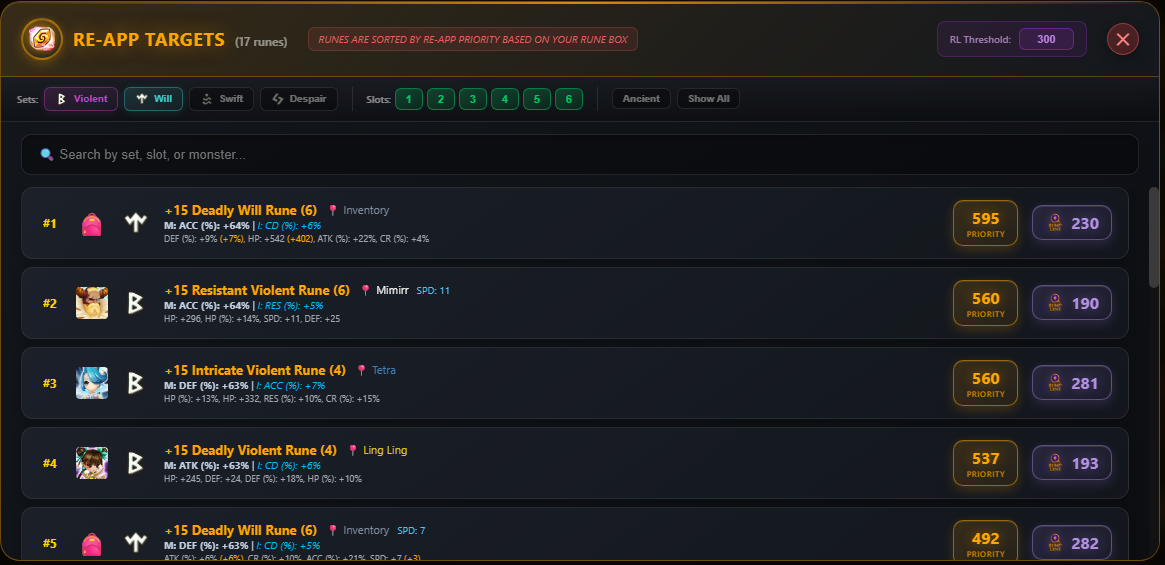Click Ling Ling monster portrait icon
This screenshot has height=565, width=1165.
[92, 463]
